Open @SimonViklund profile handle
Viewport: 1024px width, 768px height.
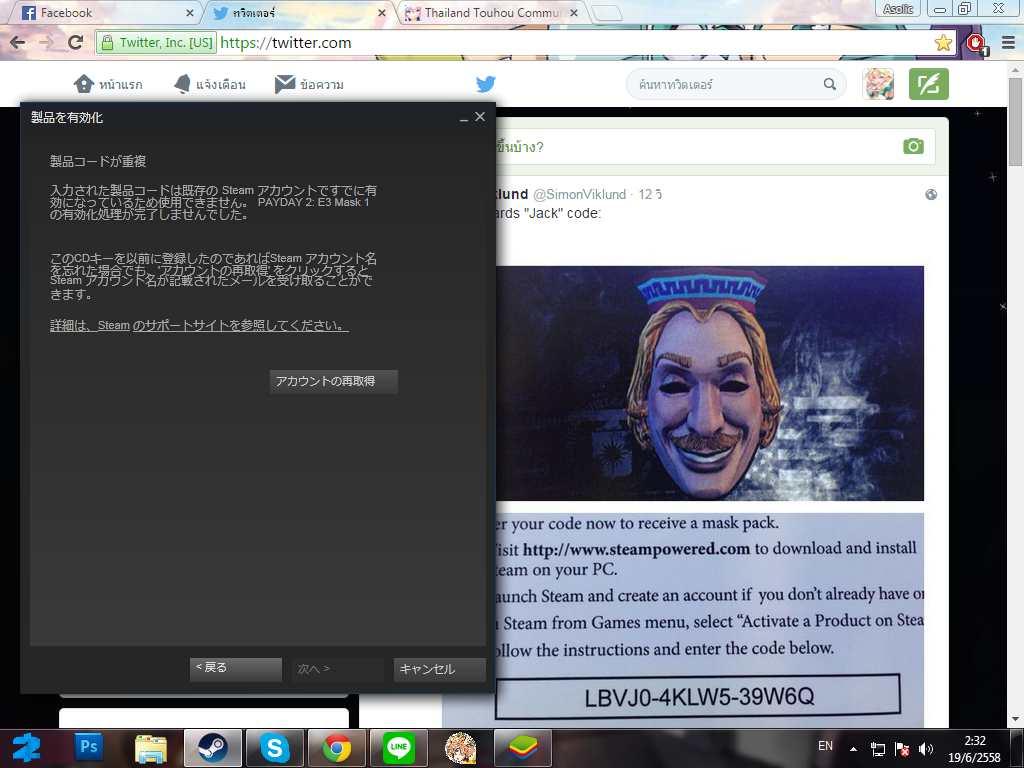tap(579, 195)
